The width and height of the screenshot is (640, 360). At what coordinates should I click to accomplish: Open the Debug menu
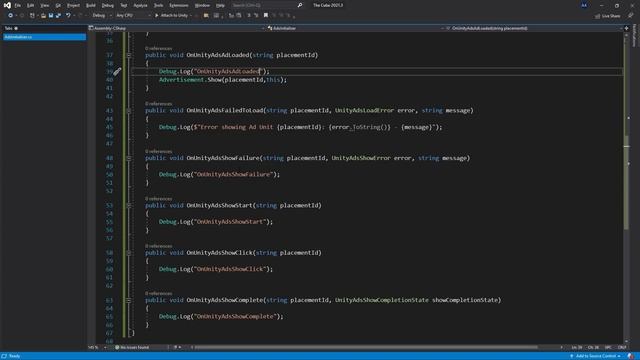[108, 5]
